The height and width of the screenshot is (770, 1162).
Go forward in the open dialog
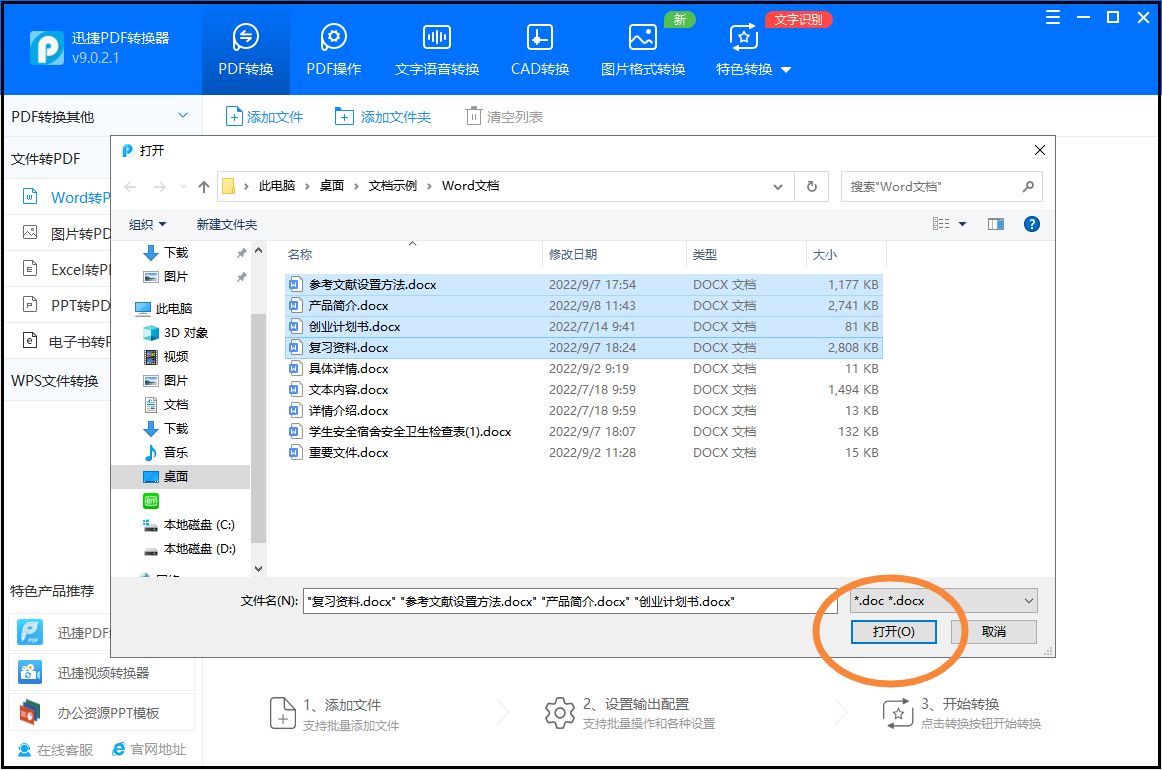point(159,187)
